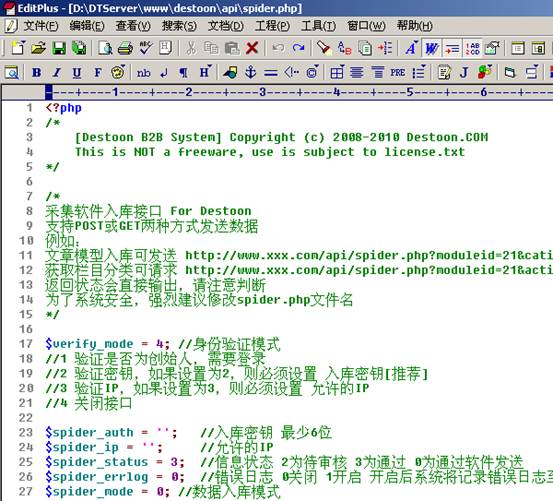Insert a paragraph tag with the pilcrow icon
This screenshot has height=501, width=553.
point(183,73)
